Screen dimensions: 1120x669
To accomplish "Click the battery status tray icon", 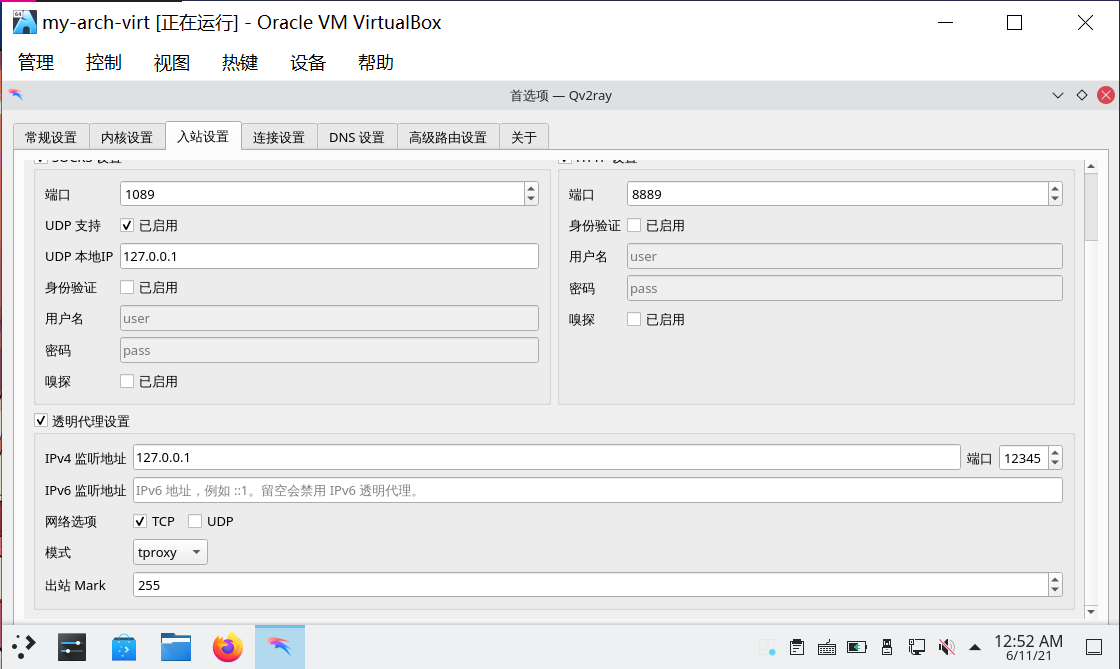I will (856, 647).
